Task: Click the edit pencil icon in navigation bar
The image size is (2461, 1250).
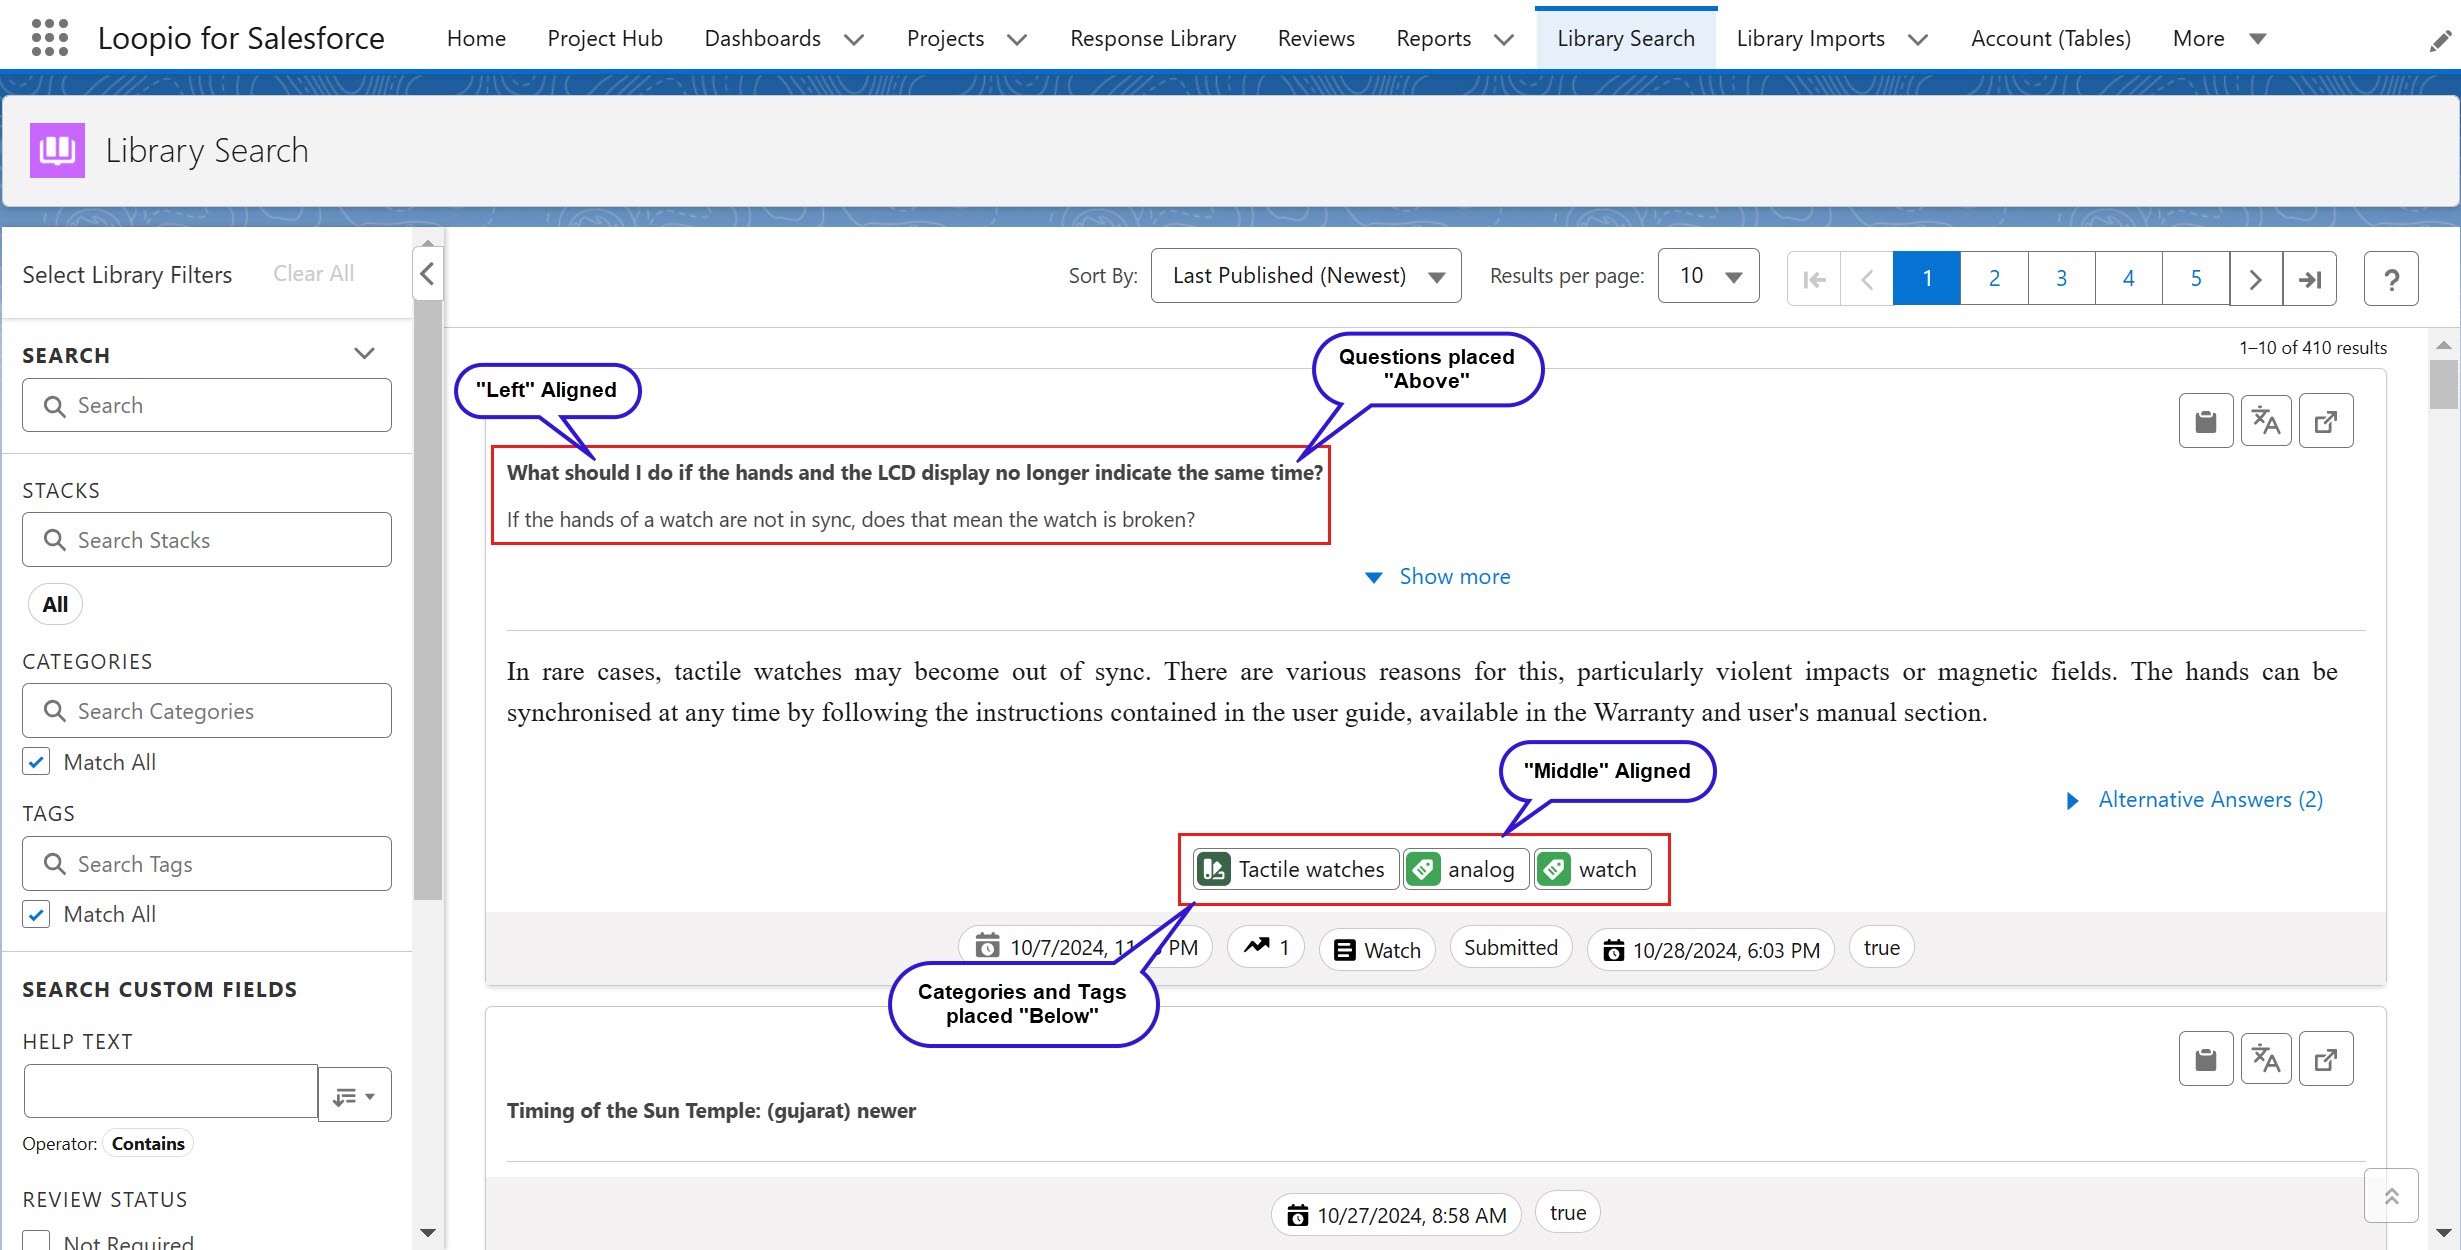Action: point(2439,40)
